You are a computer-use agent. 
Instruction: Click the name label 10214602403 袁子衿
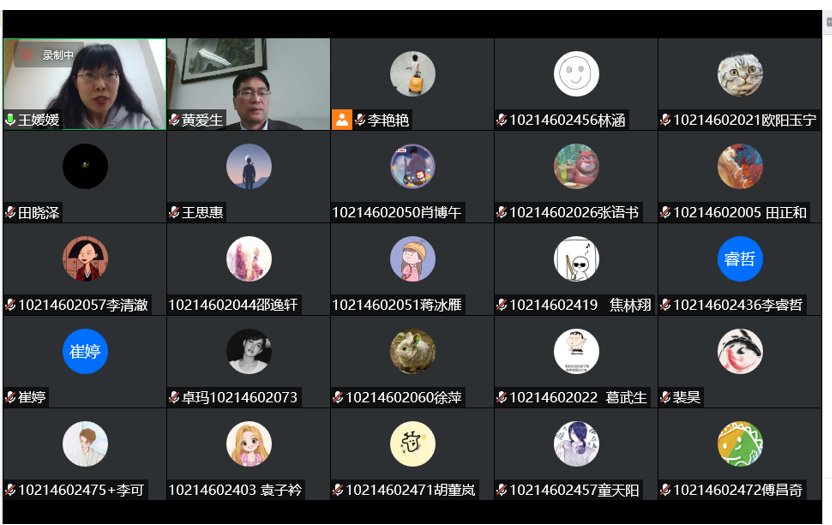tap(235, 490)
